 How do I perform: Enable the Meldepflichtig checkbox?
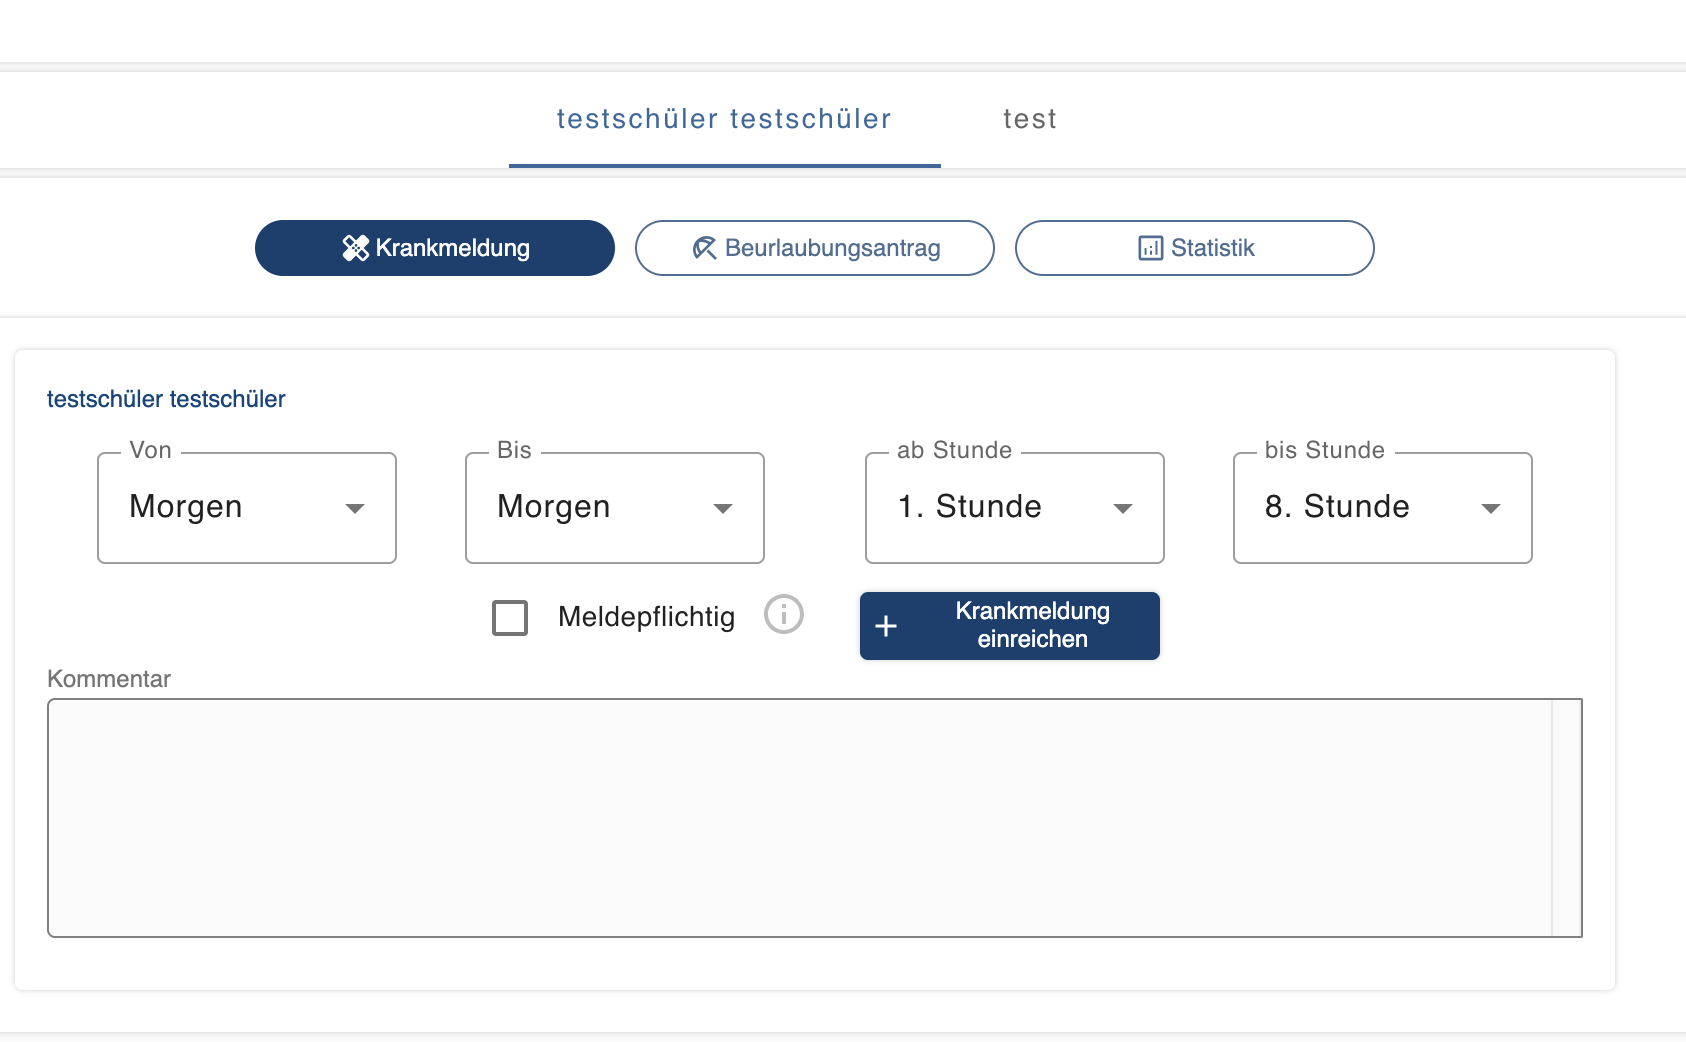click(x=510, y=617)
